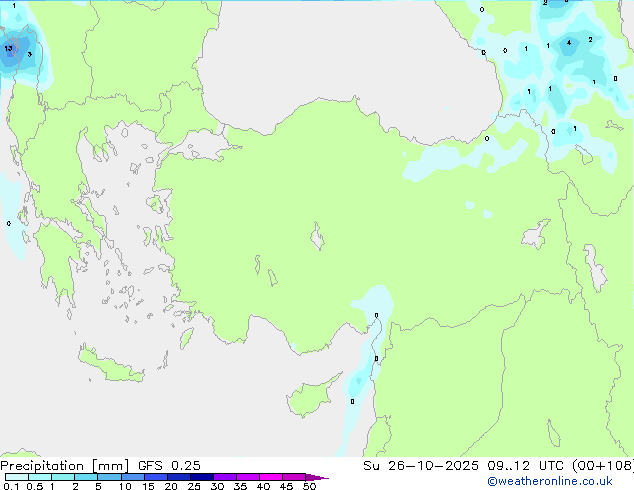Viewport: 634px width, 490px height.
Task: Click the 20–25 mm legend swatch
Action: coord(179,477)
